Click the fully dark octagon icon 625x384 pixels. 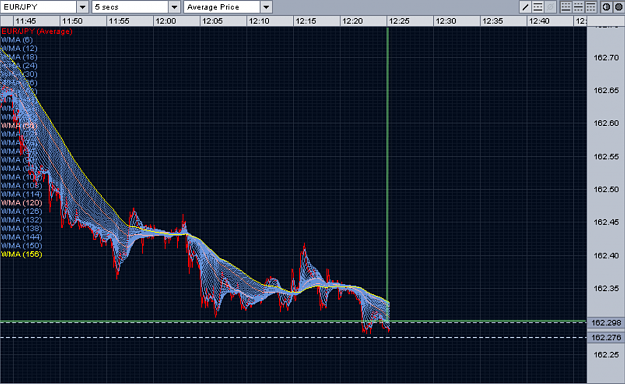[x=619, y=7]
